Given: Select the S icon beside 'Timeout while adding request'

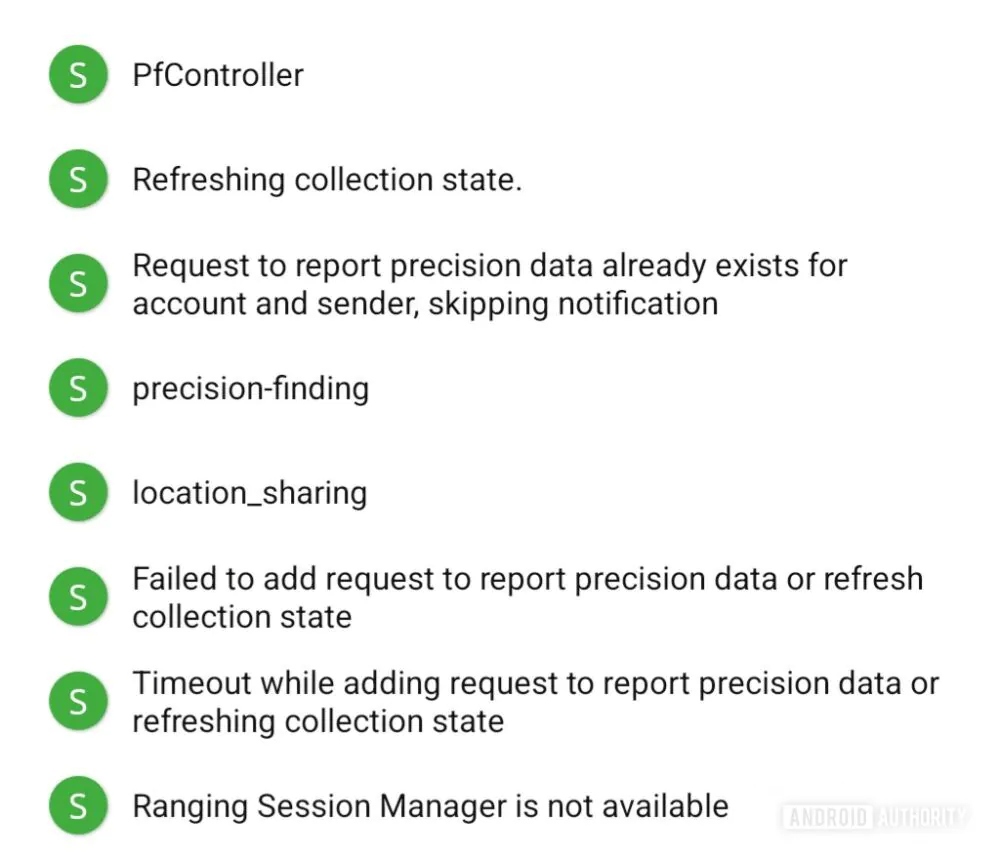Looking at the screenshot, I should pos(78,702).
